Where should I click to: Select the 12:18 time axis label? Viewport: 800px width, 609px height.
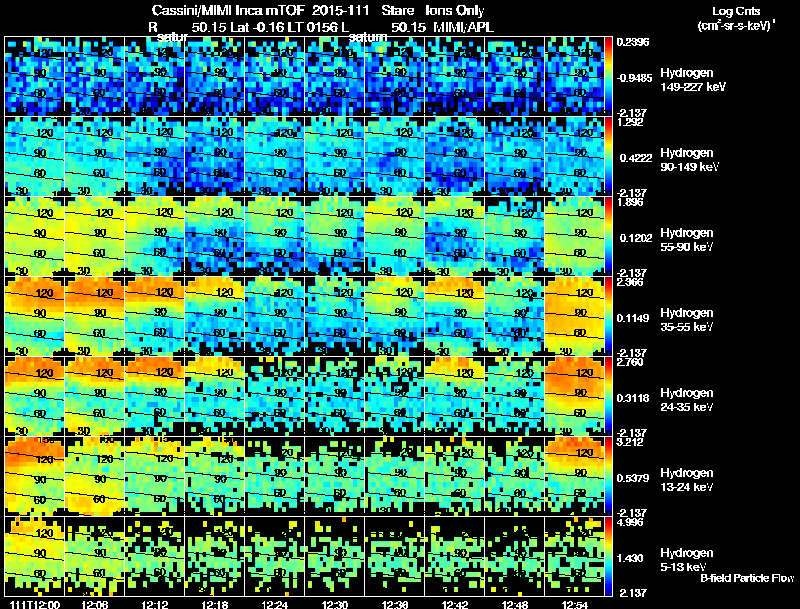coord(215,604)
